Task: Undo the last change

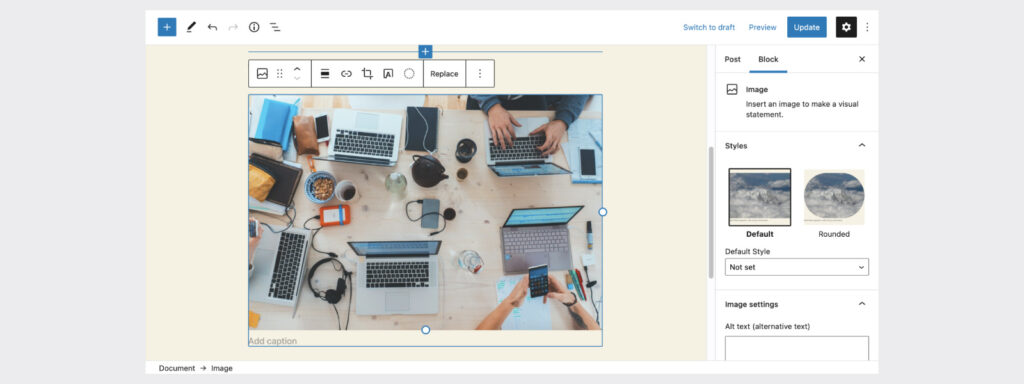Action: pos(212,27)
